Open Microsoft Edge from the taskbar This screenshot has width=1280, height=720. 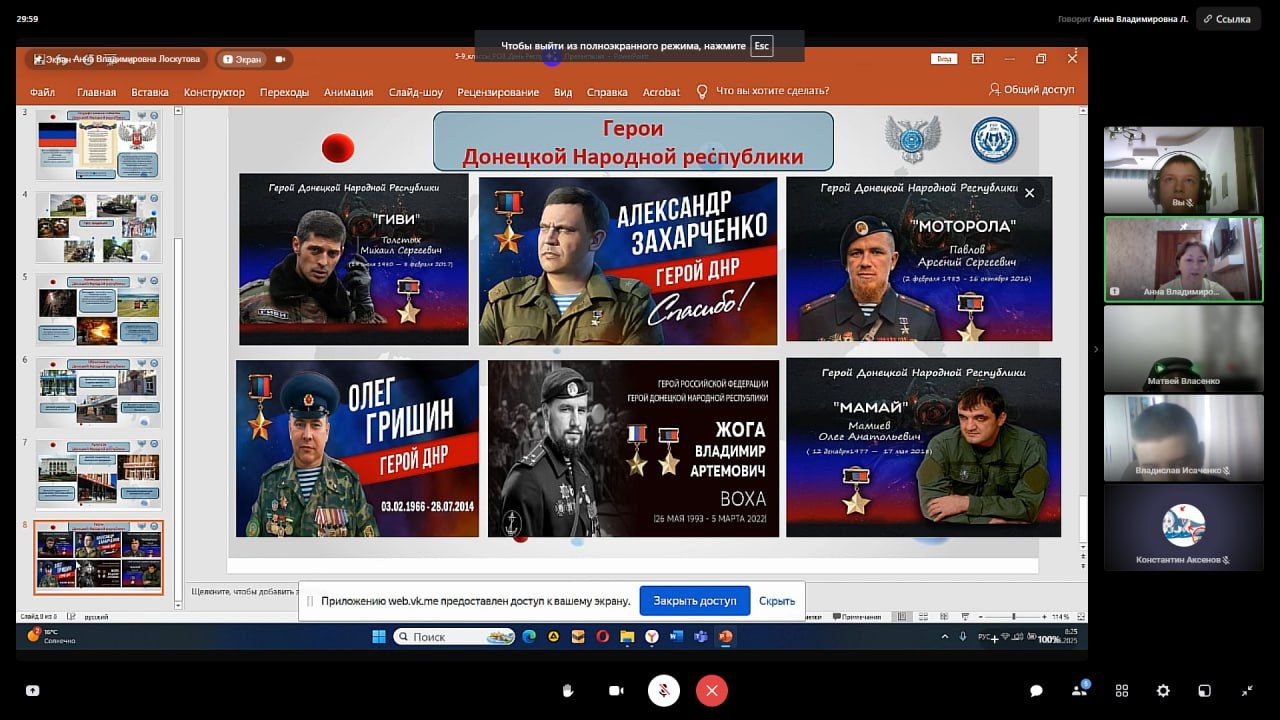(x=529, y=636)
